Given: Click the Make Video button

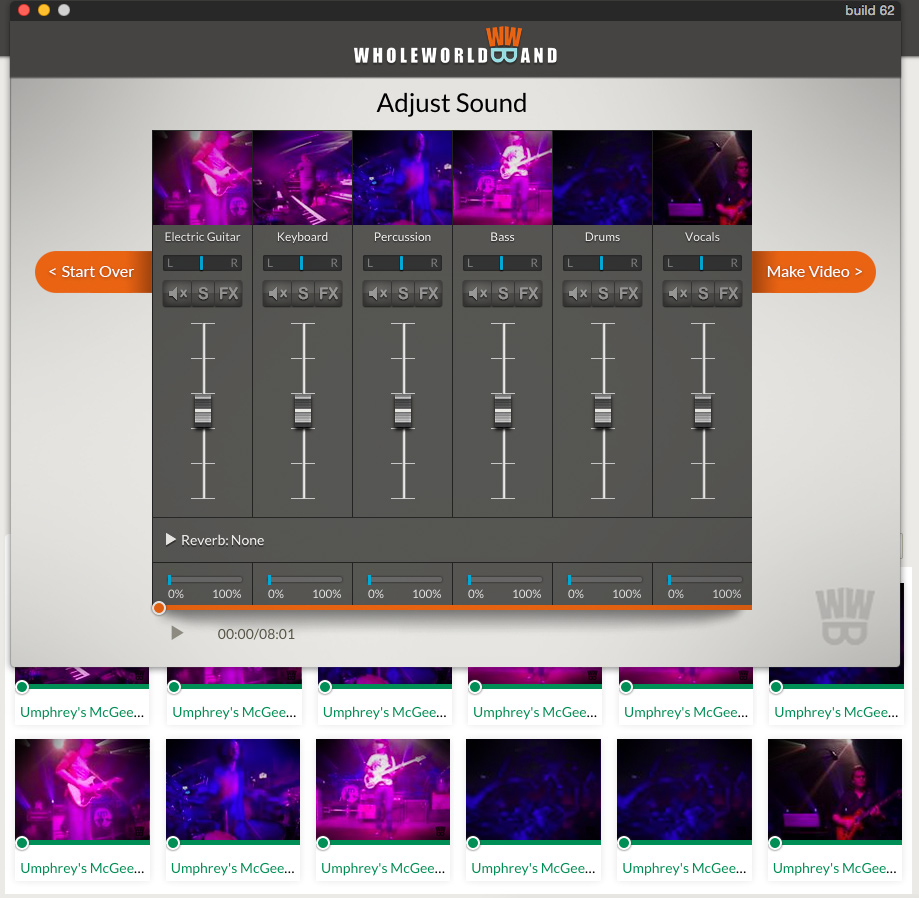Looking at the screenshot, I should coord(814,272).
